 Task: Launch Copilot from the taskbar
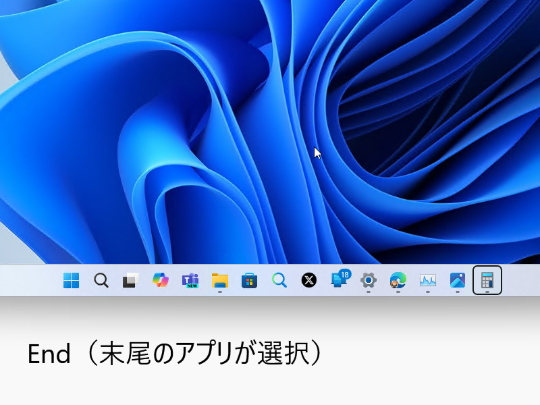[x=160, y=280]
